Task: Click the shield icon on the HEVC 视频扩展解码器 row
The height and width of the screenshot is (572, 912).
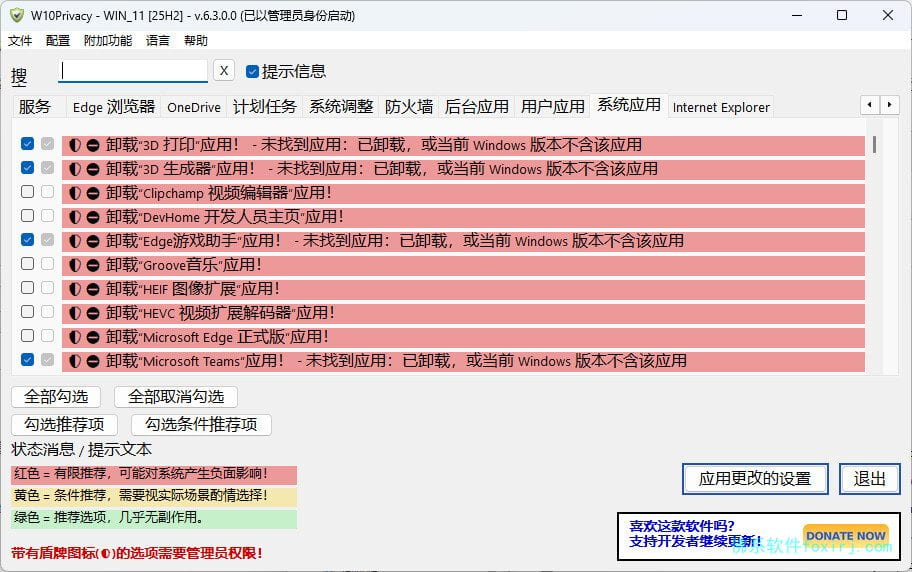Action: (x=74, y=313)
